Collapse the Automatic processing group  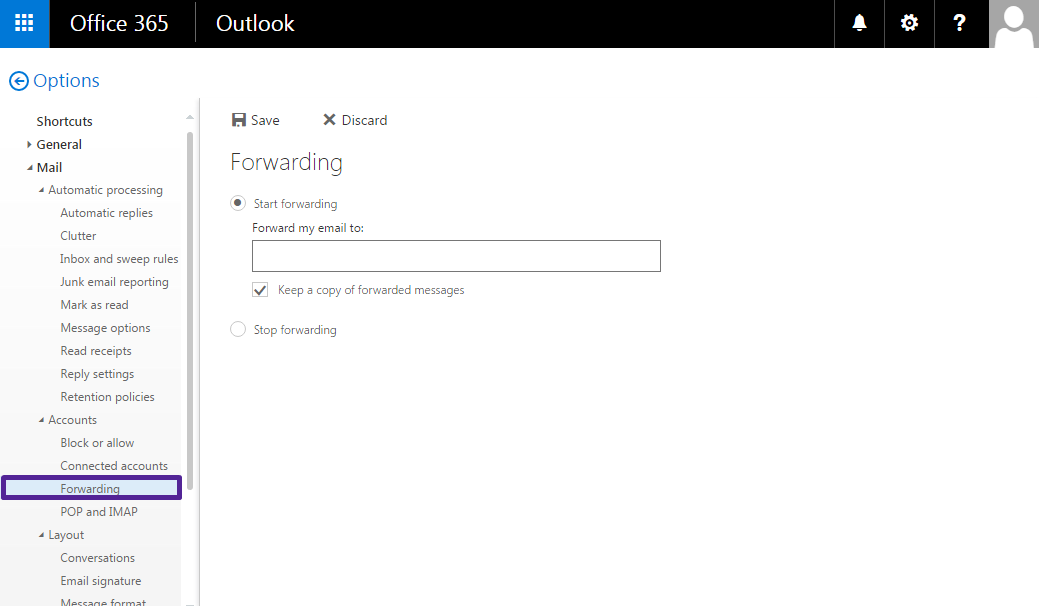pos(41,190)
